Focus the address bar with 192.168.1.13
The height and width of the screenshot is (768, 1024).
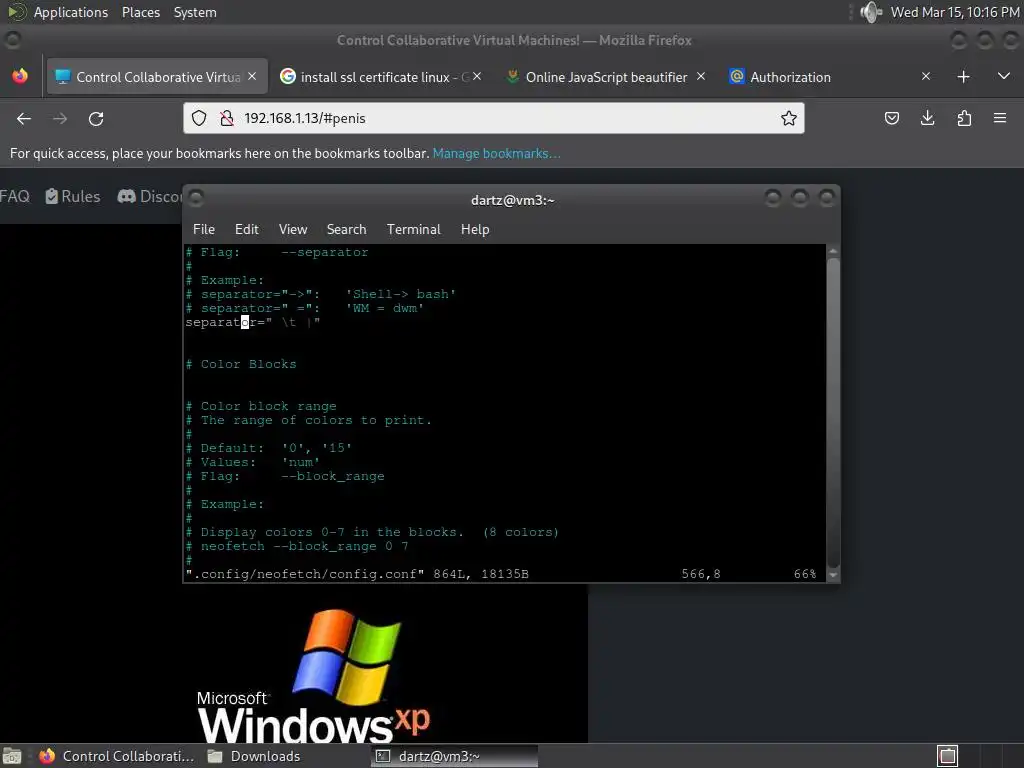click(x=494, y=118)
